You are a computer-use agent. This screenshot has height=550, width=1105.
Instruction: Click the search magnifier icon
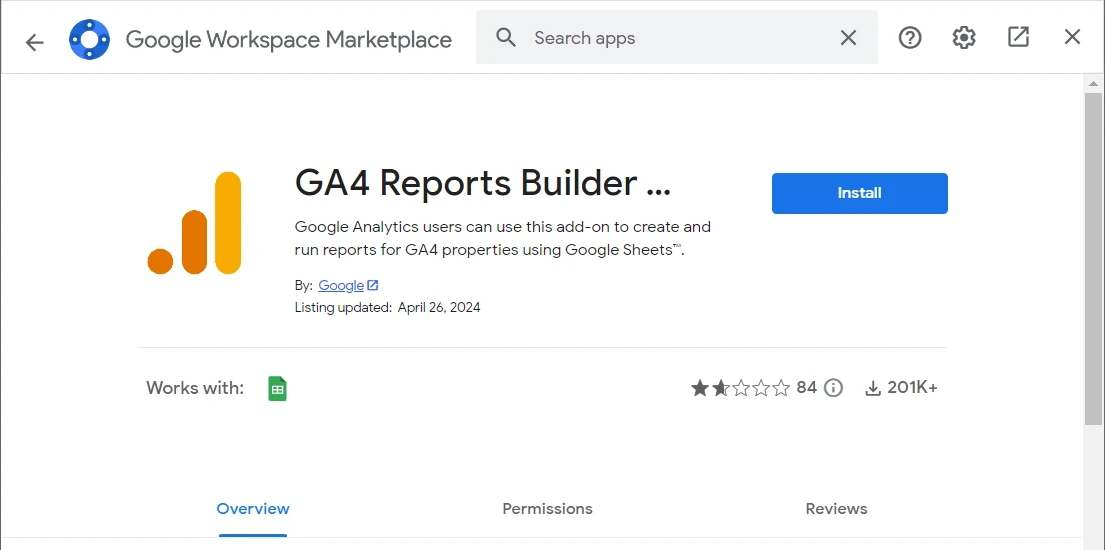506,37
